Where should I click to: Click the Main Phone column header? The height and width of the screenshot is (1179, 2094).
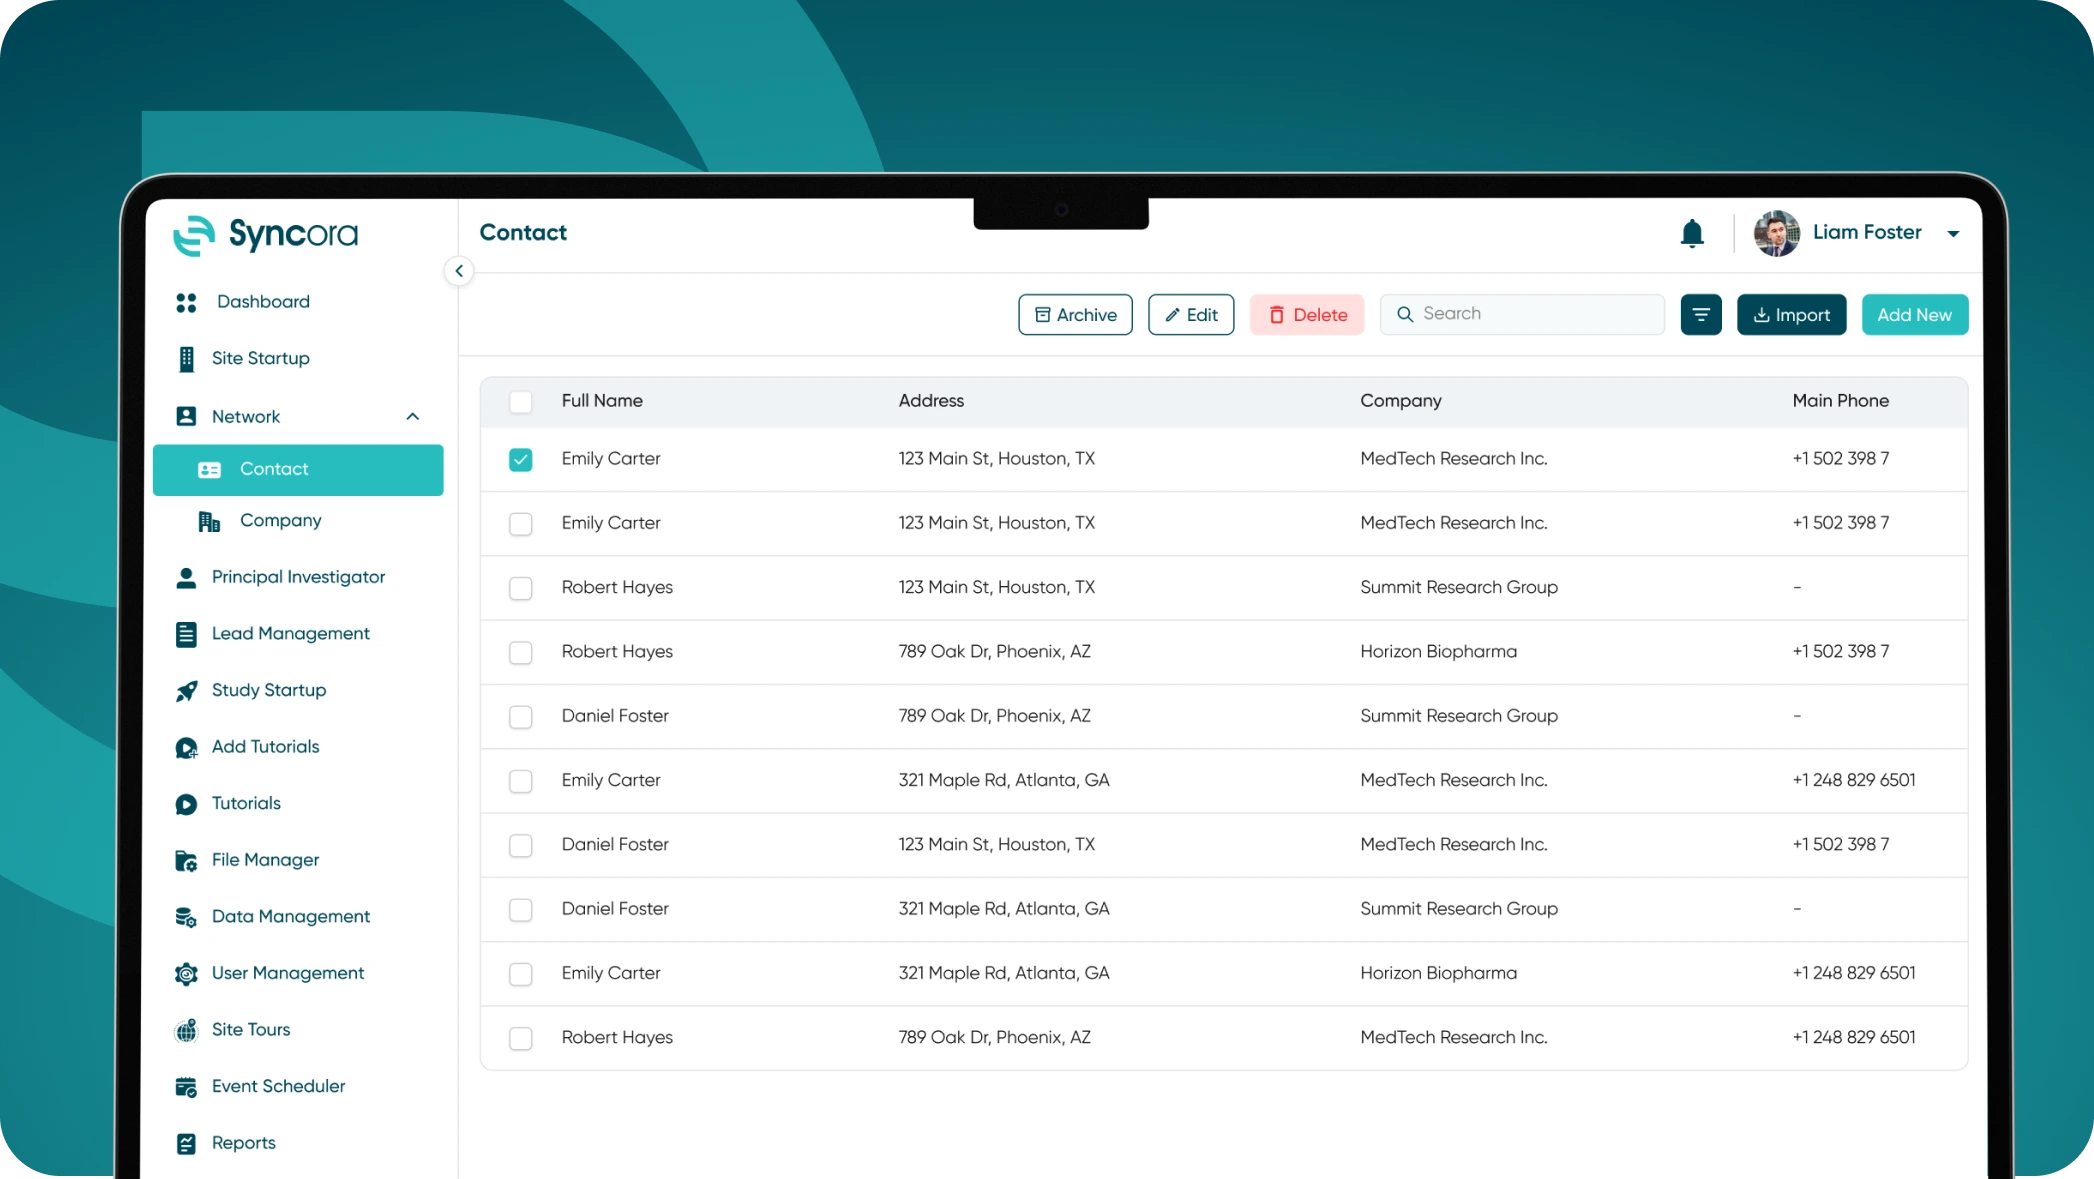[1840, 401]
